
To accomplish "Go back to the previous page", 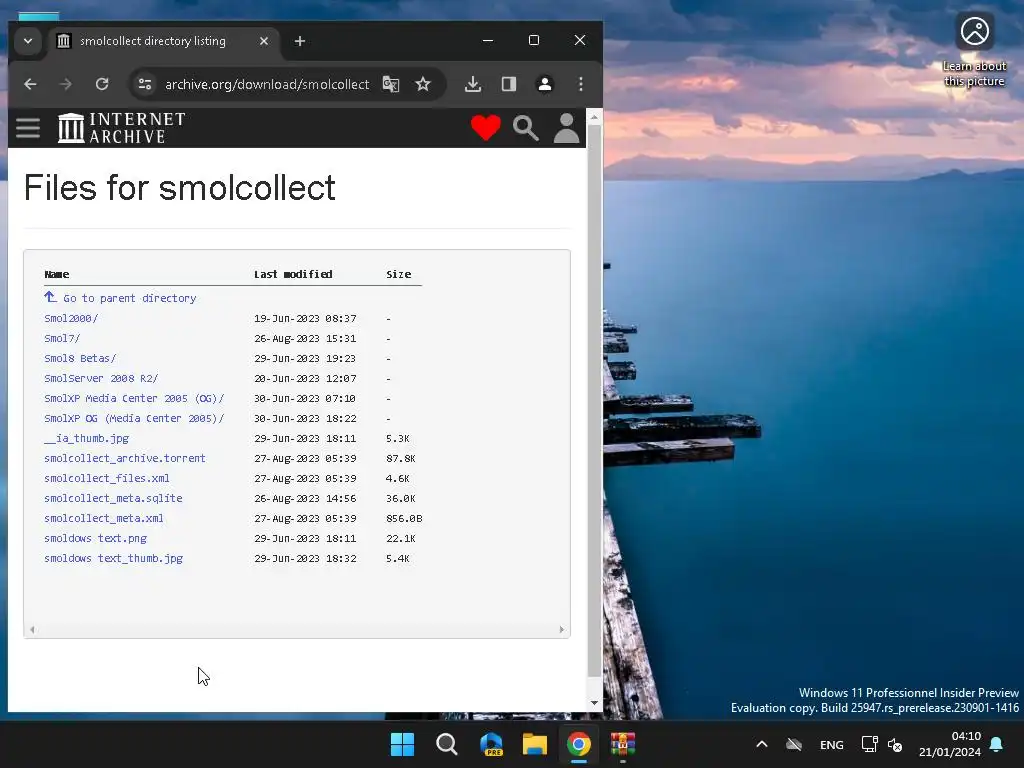I will [30, 84].
